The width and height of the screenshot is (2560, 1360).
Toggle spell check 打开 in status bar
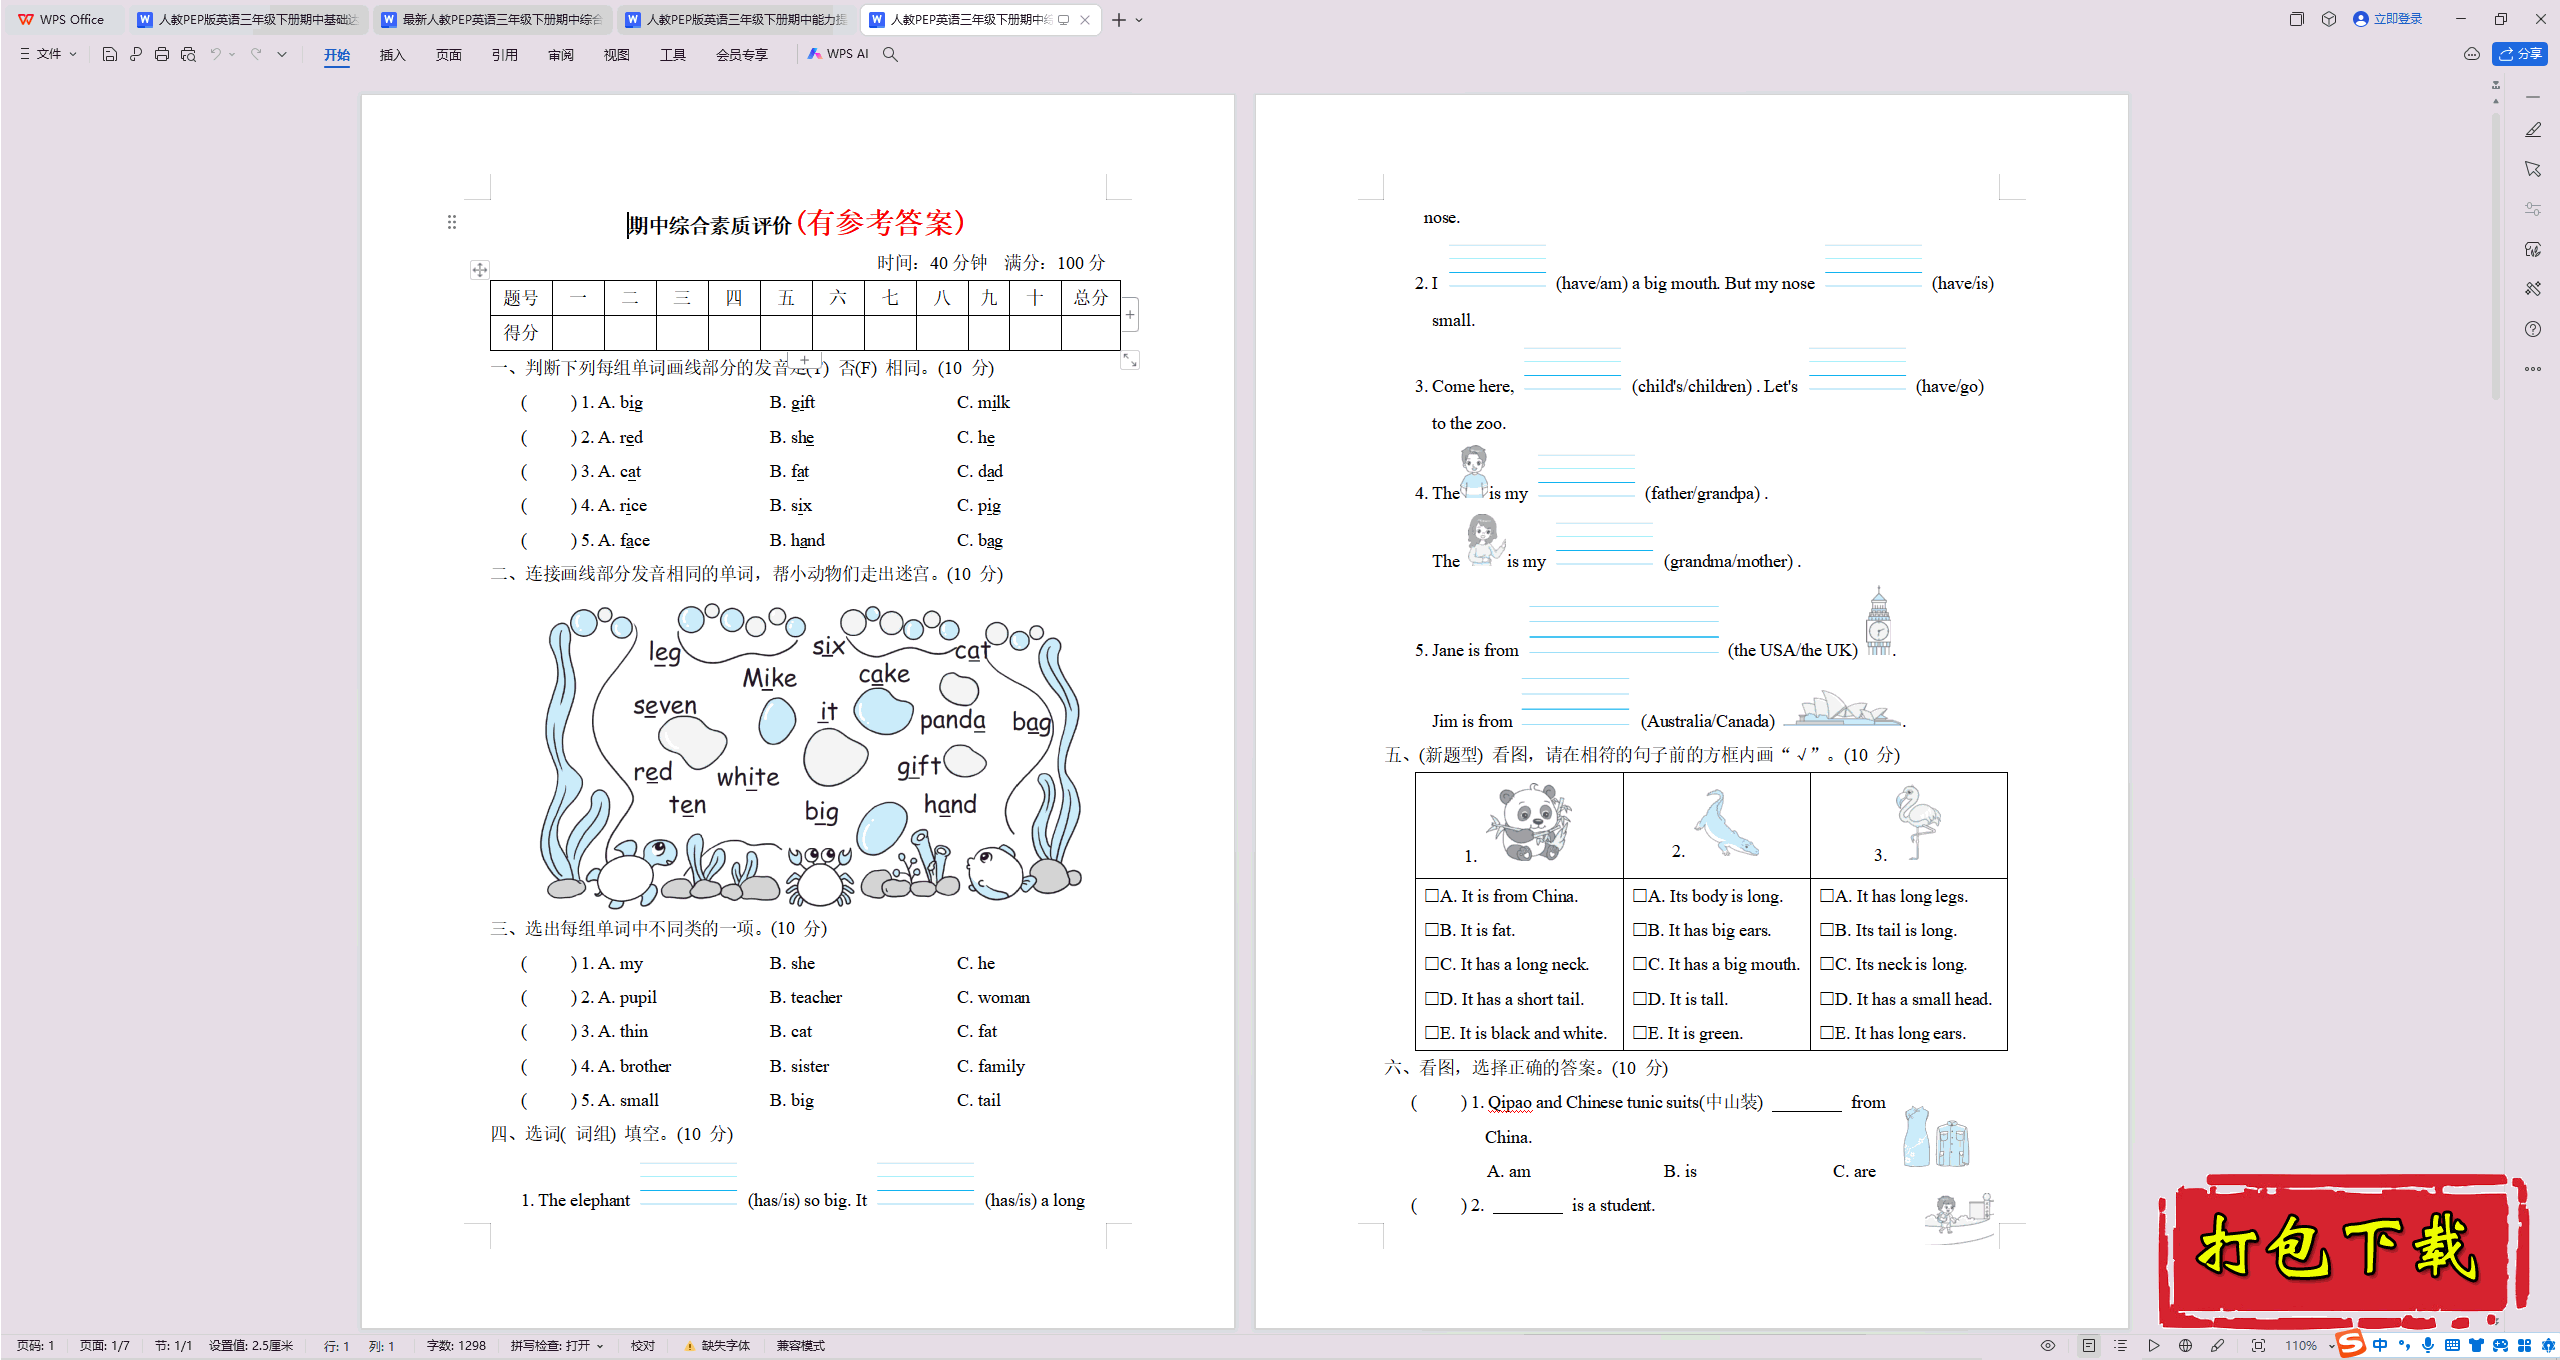550,1346
